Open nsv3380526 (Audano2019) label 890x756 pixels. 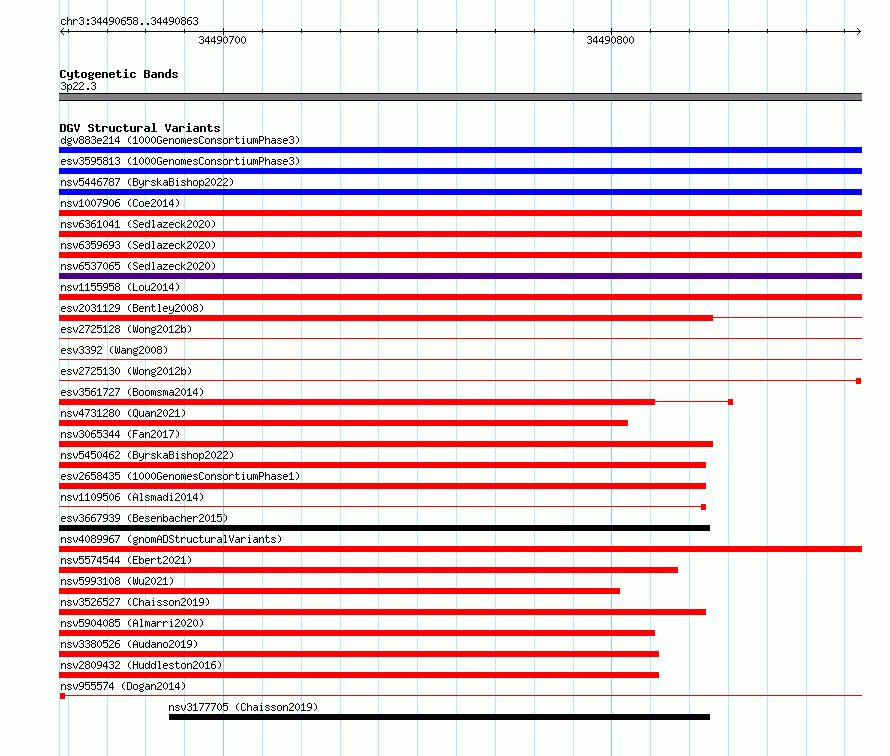pyautogui.click(x=129, y=644)
